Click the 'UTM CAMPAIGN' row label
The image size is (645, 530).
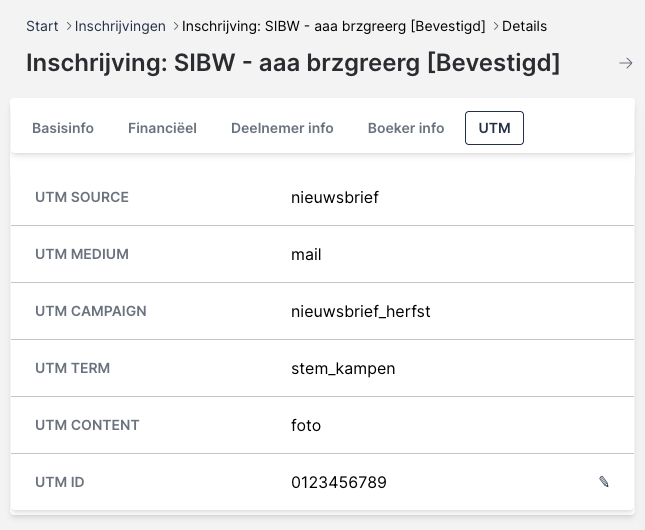coord(91,311)
